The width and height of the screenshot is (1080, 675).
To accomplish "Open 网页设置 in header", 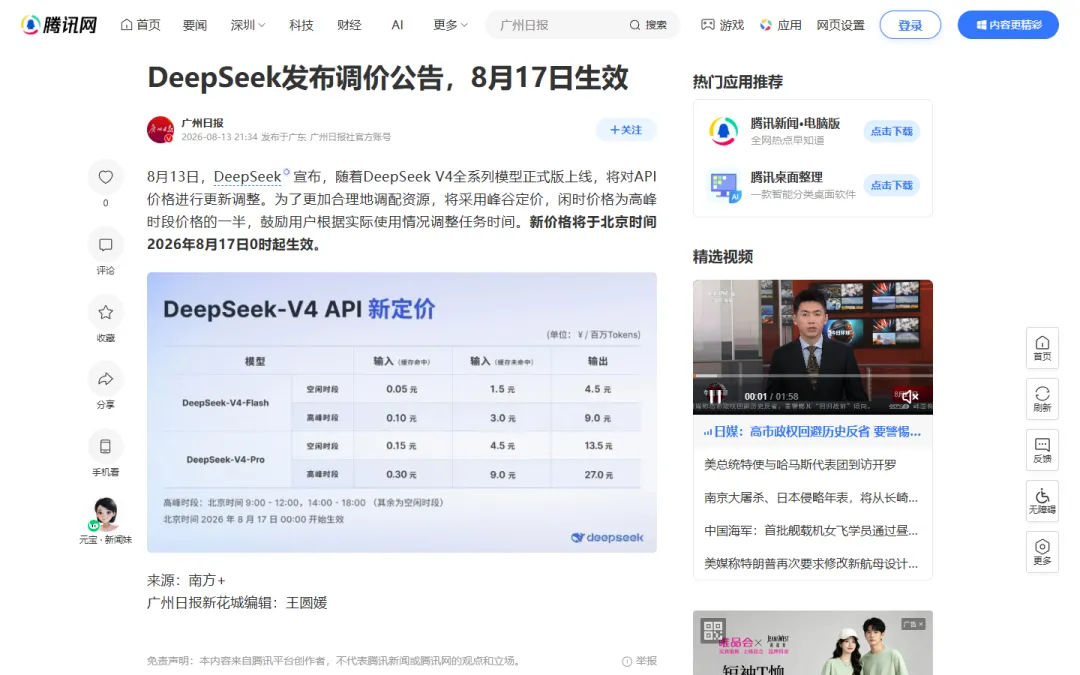I will 840,25.
